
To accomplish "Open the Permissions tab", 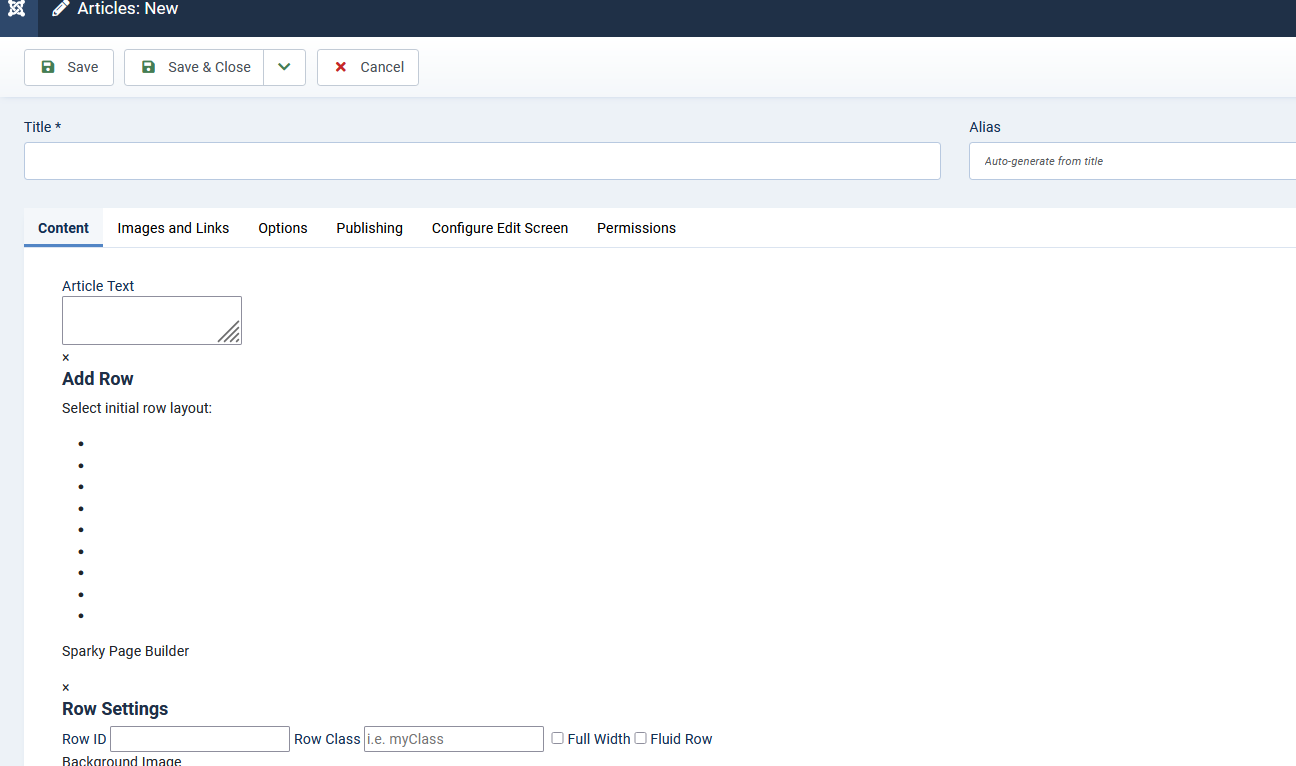I will point(636,228).
